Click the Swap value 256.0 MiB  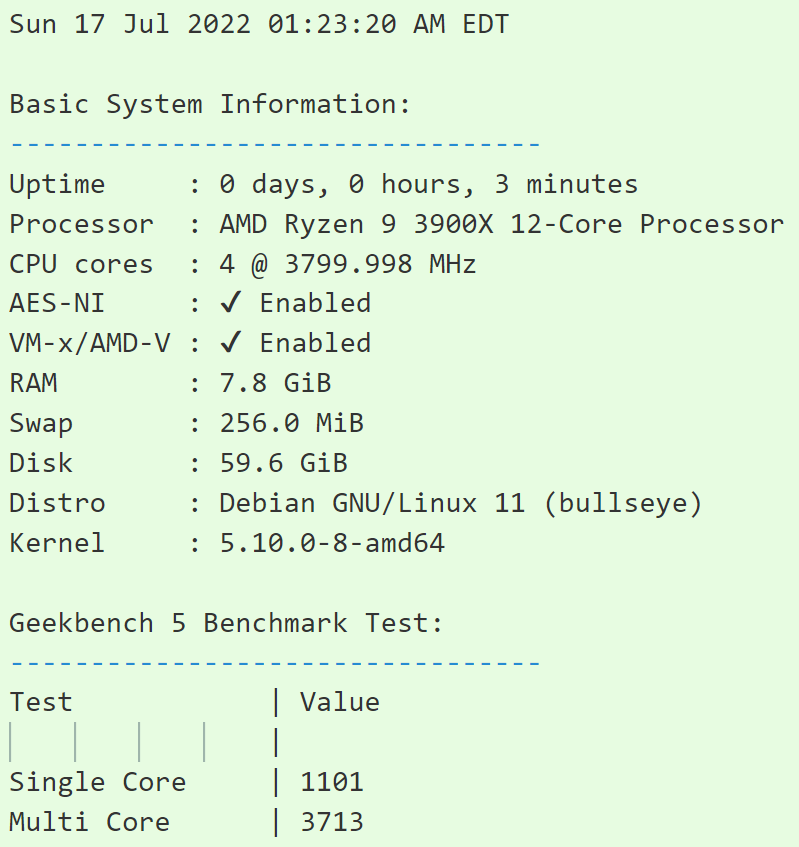click(291, 424)
